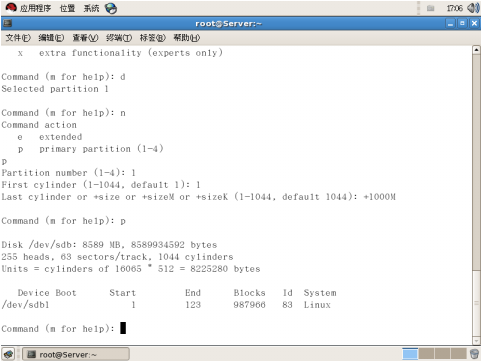
Task: Click the 'Selected partition 1' line
Action: click(55, 89)
